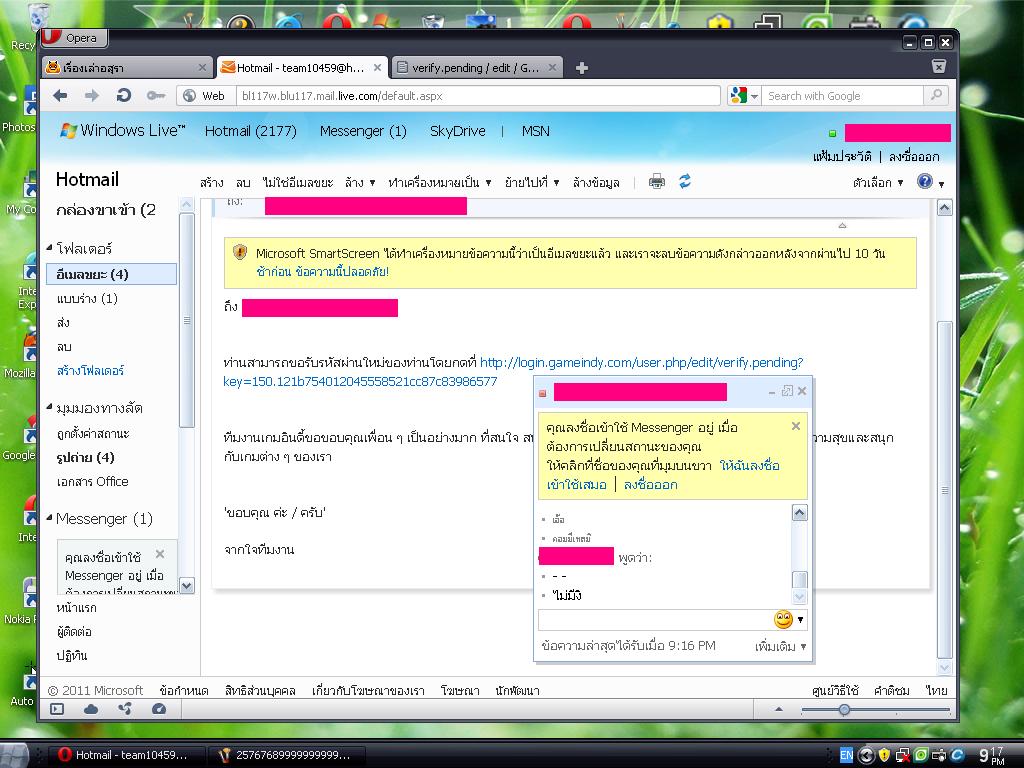
Task: Collapse the มุมมองทางลัด section
Action: (x=50, y=408)
